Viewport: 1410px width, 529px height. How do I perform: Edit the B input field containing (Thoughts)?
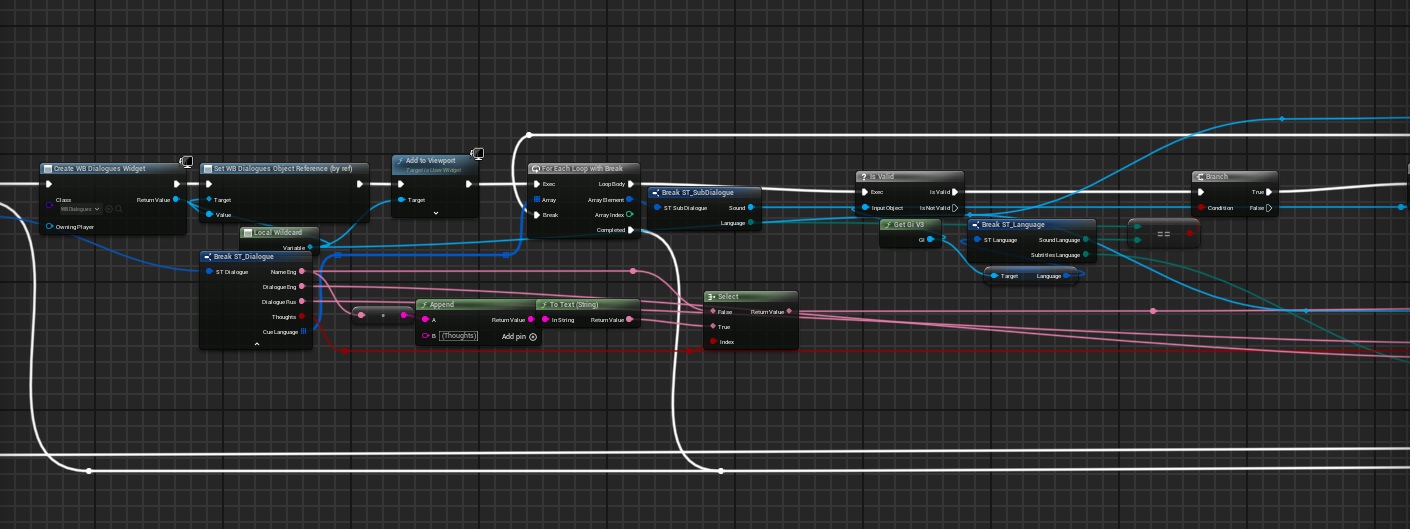[458, 335]
